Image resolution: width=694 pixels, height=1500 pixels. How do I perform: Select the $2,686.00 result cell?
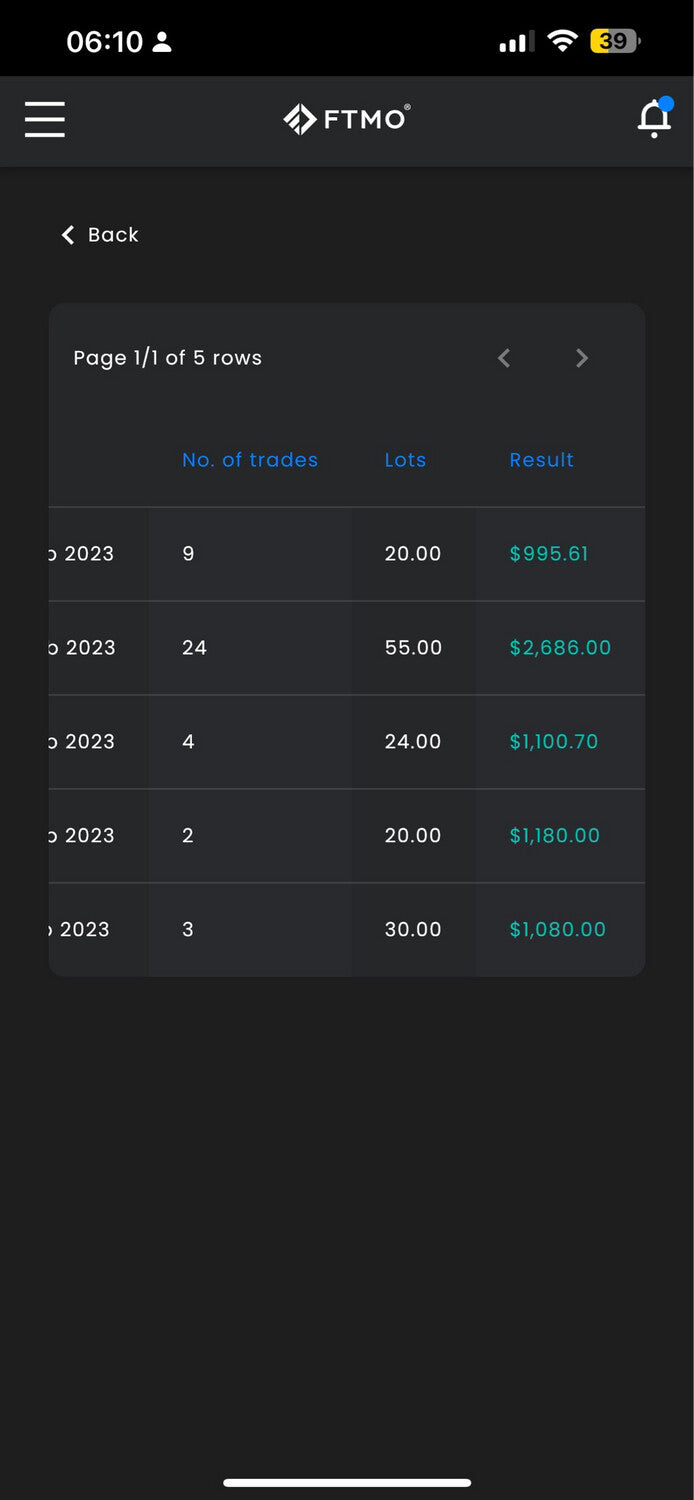click(x=560, y=648)
